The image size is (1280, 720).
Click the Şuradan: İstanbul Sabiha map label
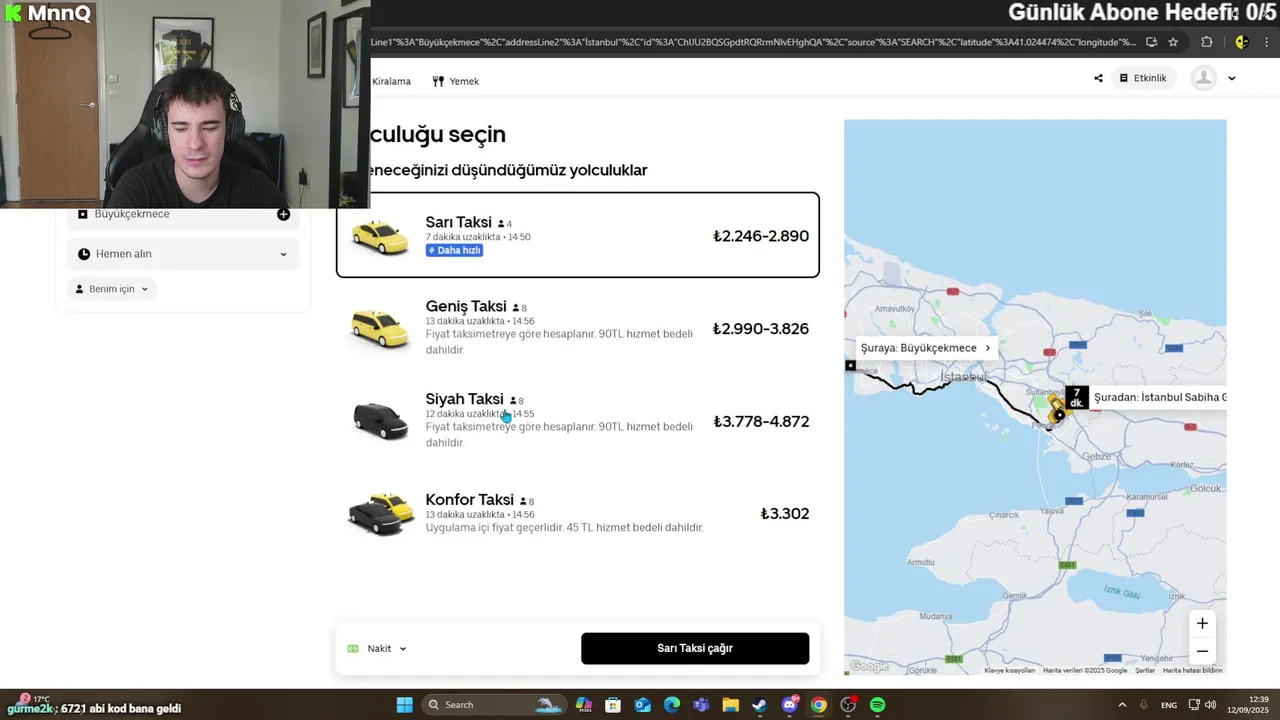1158,397
